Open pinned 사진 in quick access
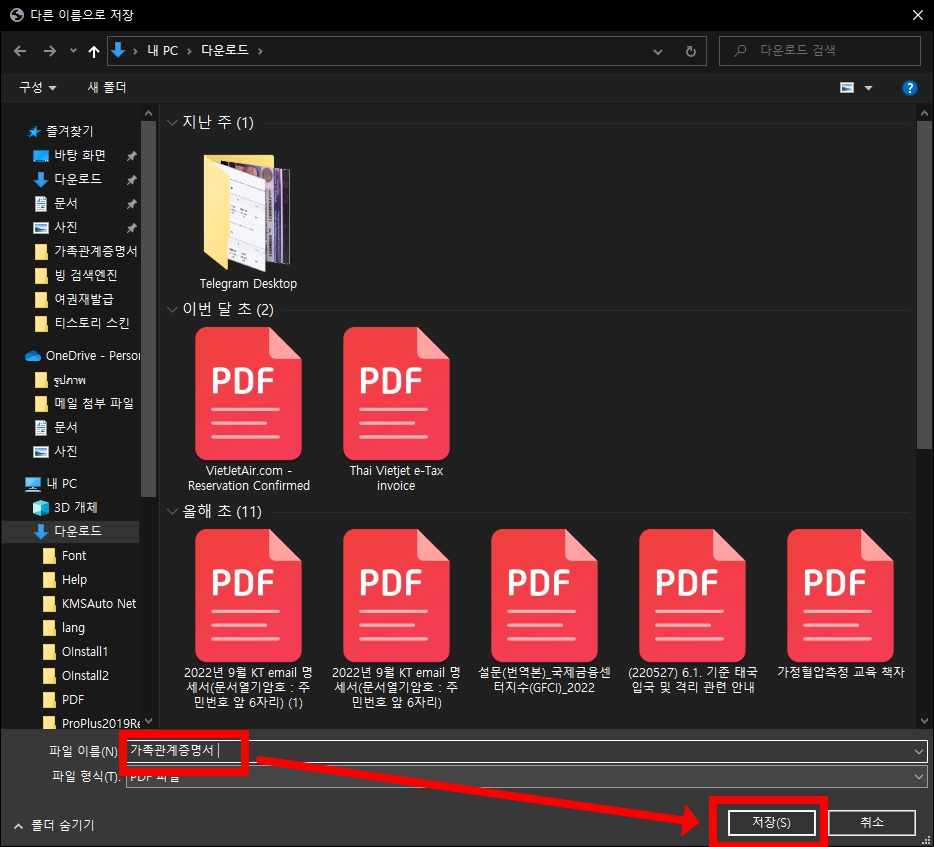934x847 pixels. pos(66,228)
